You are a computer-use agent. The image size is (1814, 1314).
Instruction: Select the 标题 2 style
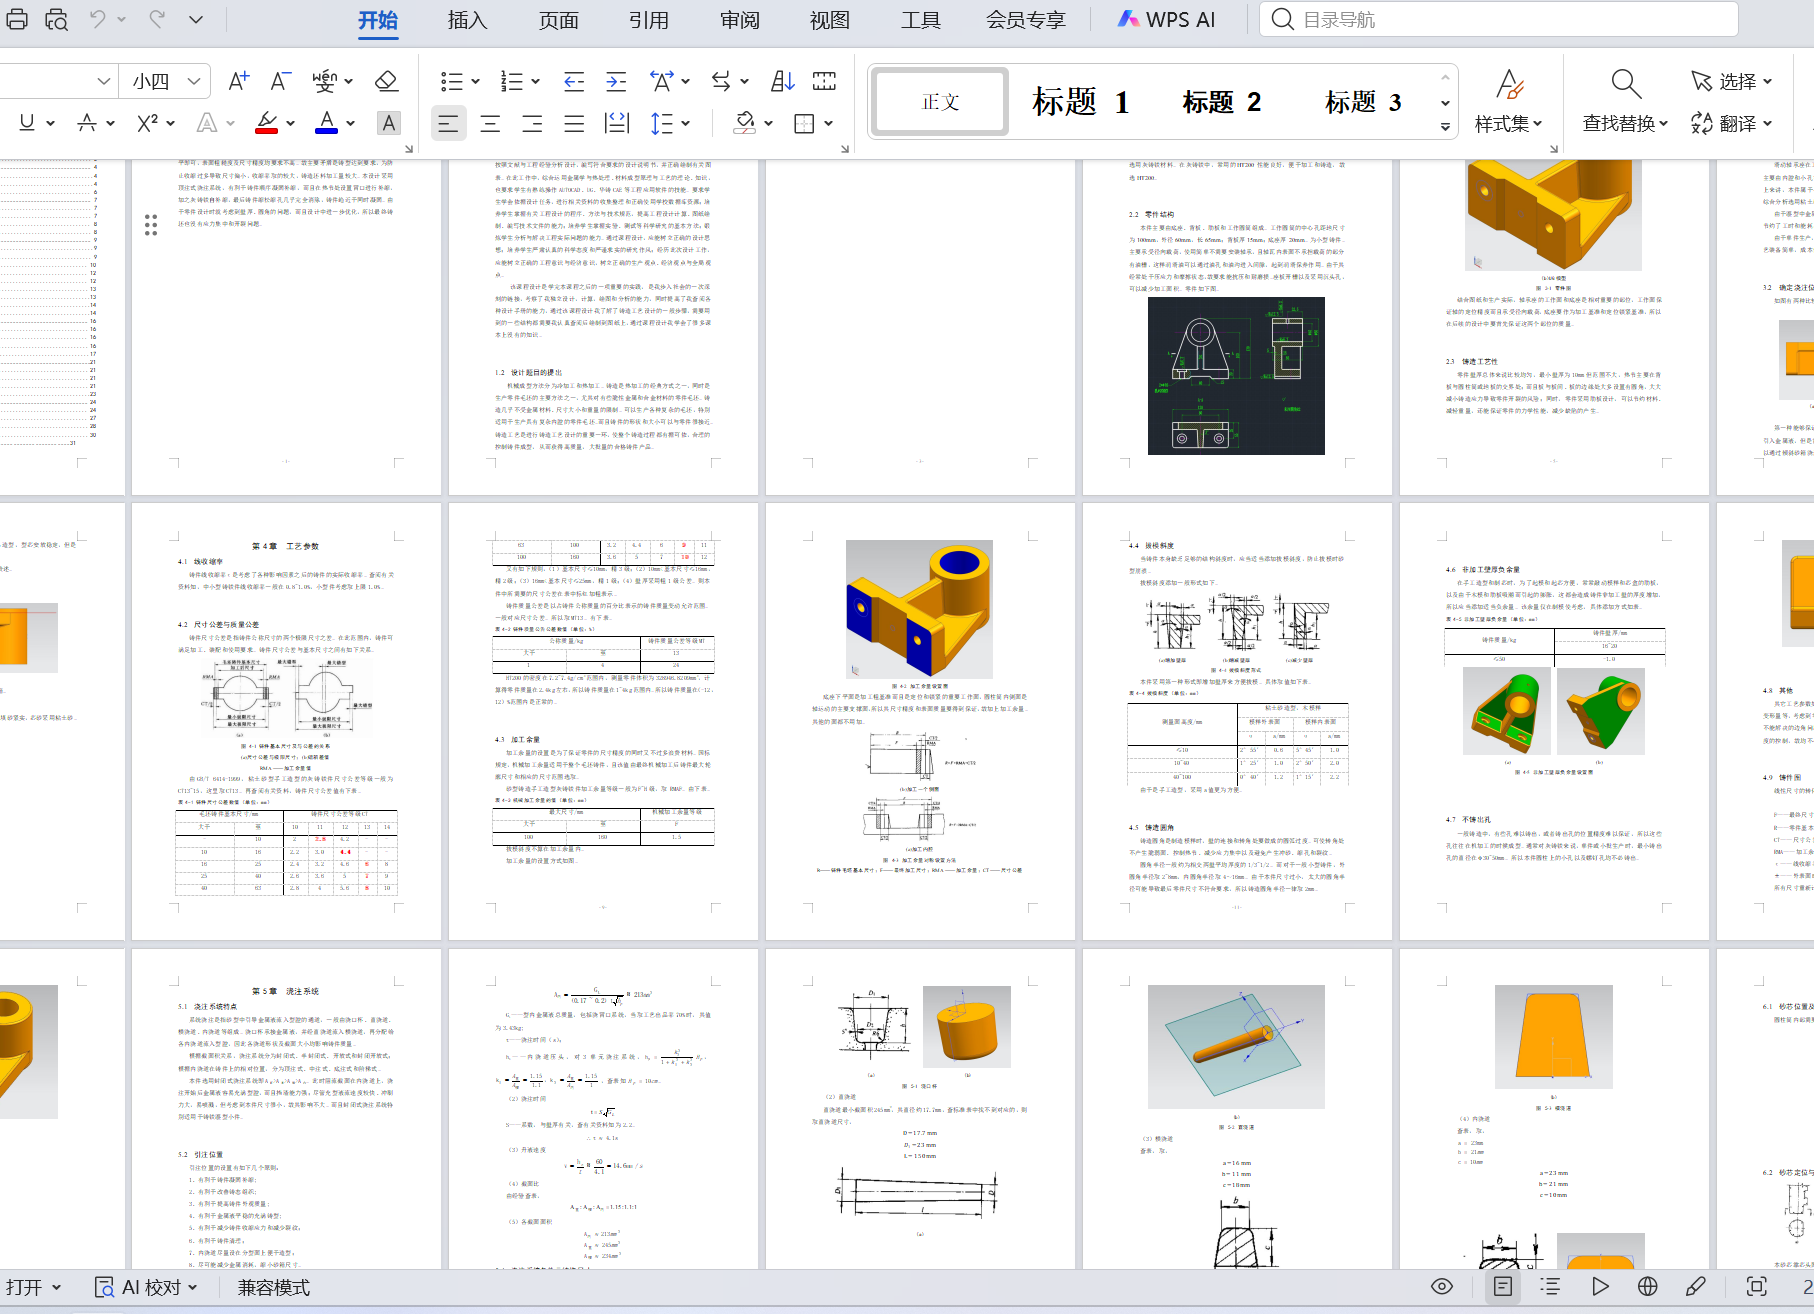click(1222, 101)
